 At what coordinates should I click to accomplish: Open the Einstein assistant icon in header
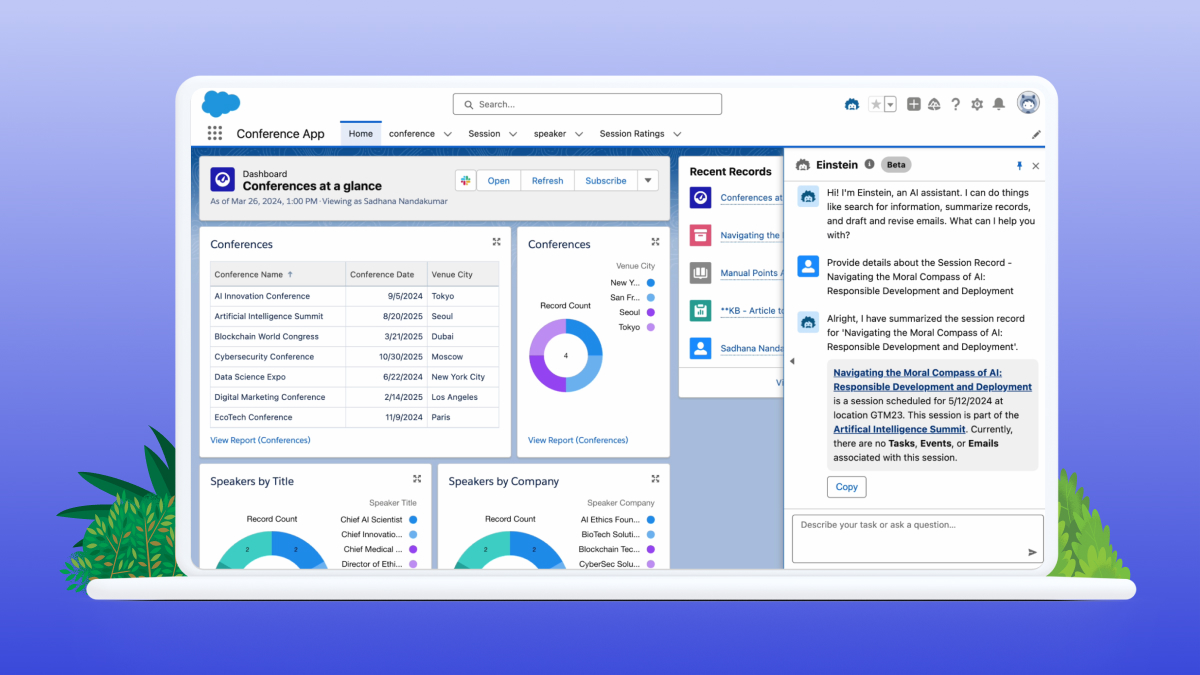(x=853, y=104)
